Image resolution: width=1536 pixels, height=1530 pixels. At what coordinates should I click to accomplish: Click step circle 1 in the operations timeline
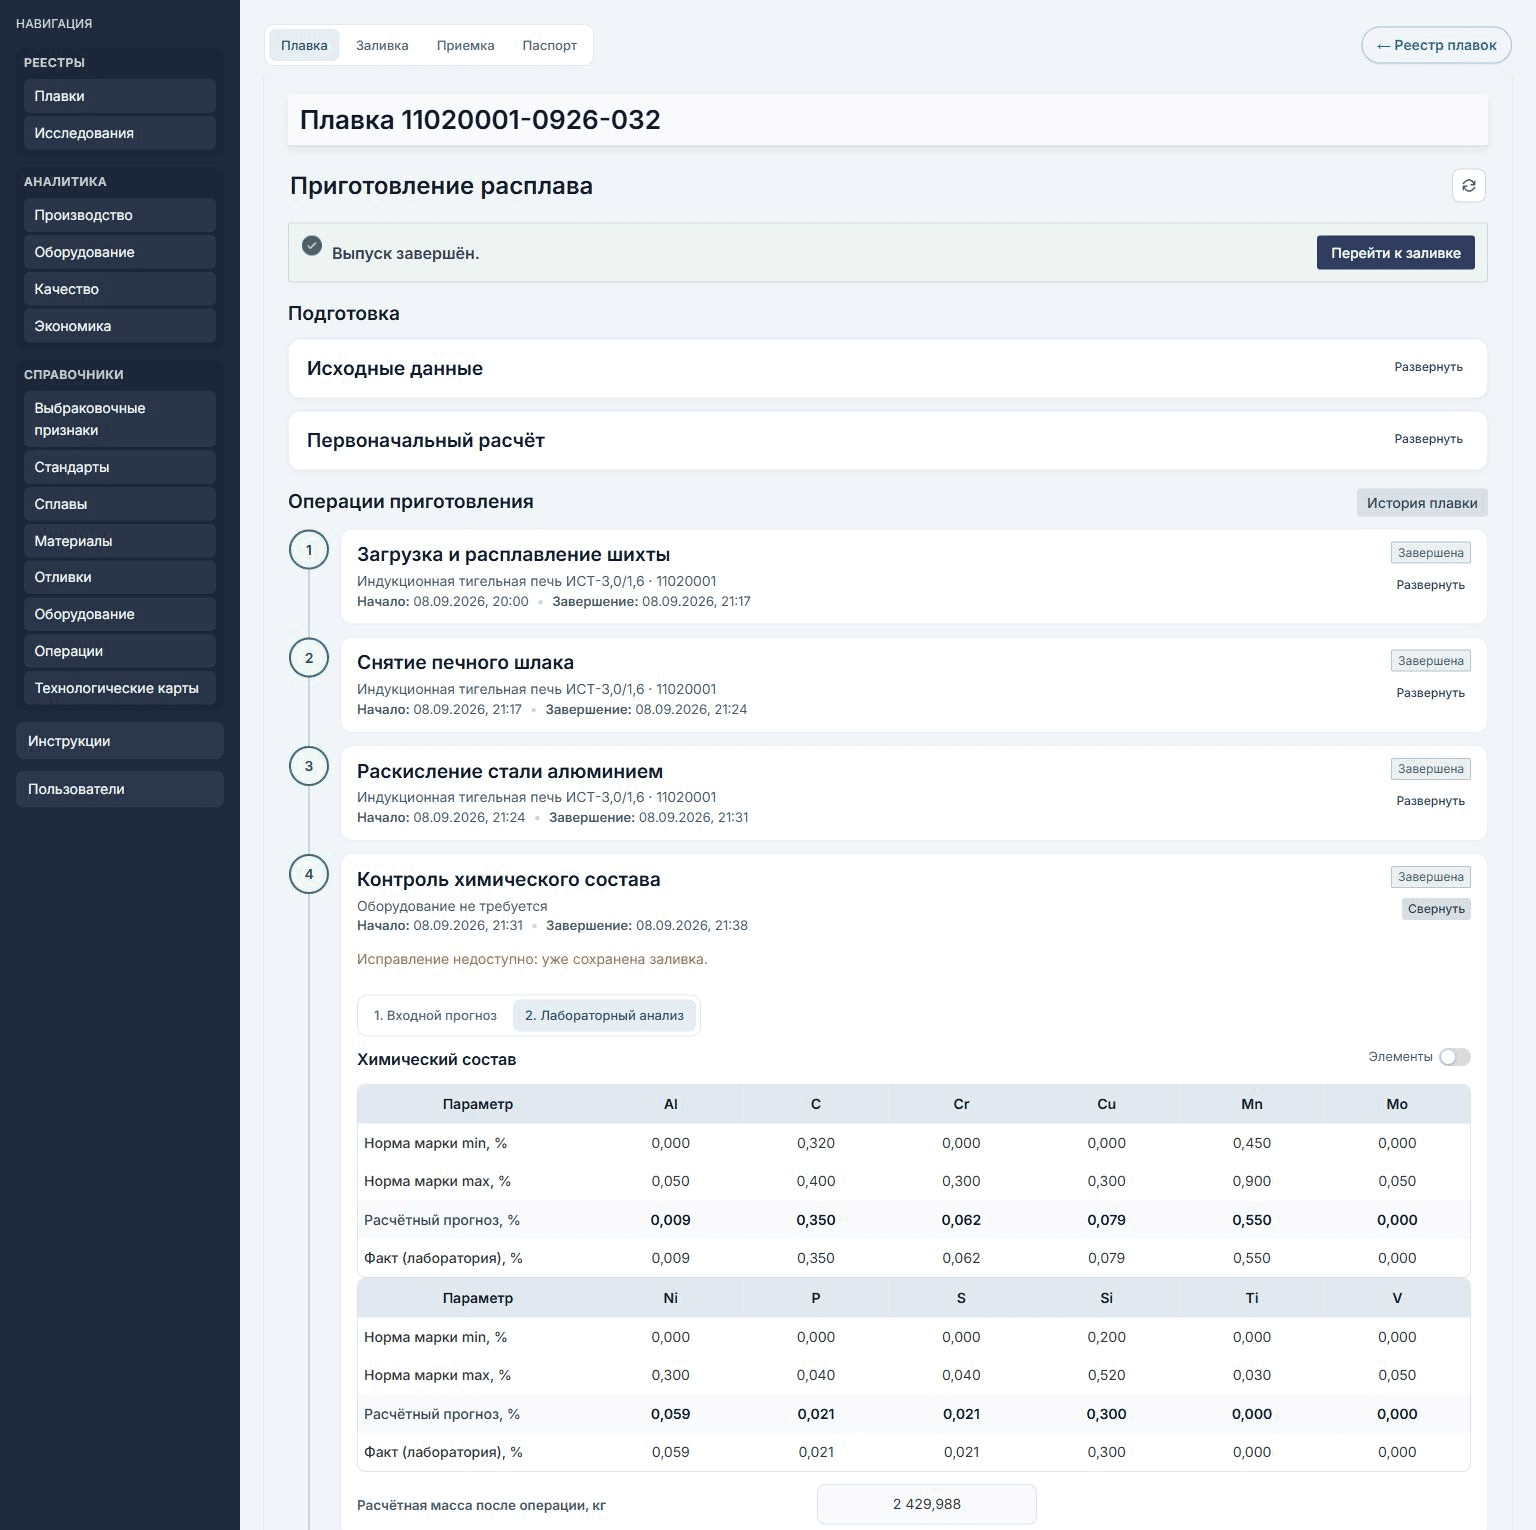pos(309,550)
